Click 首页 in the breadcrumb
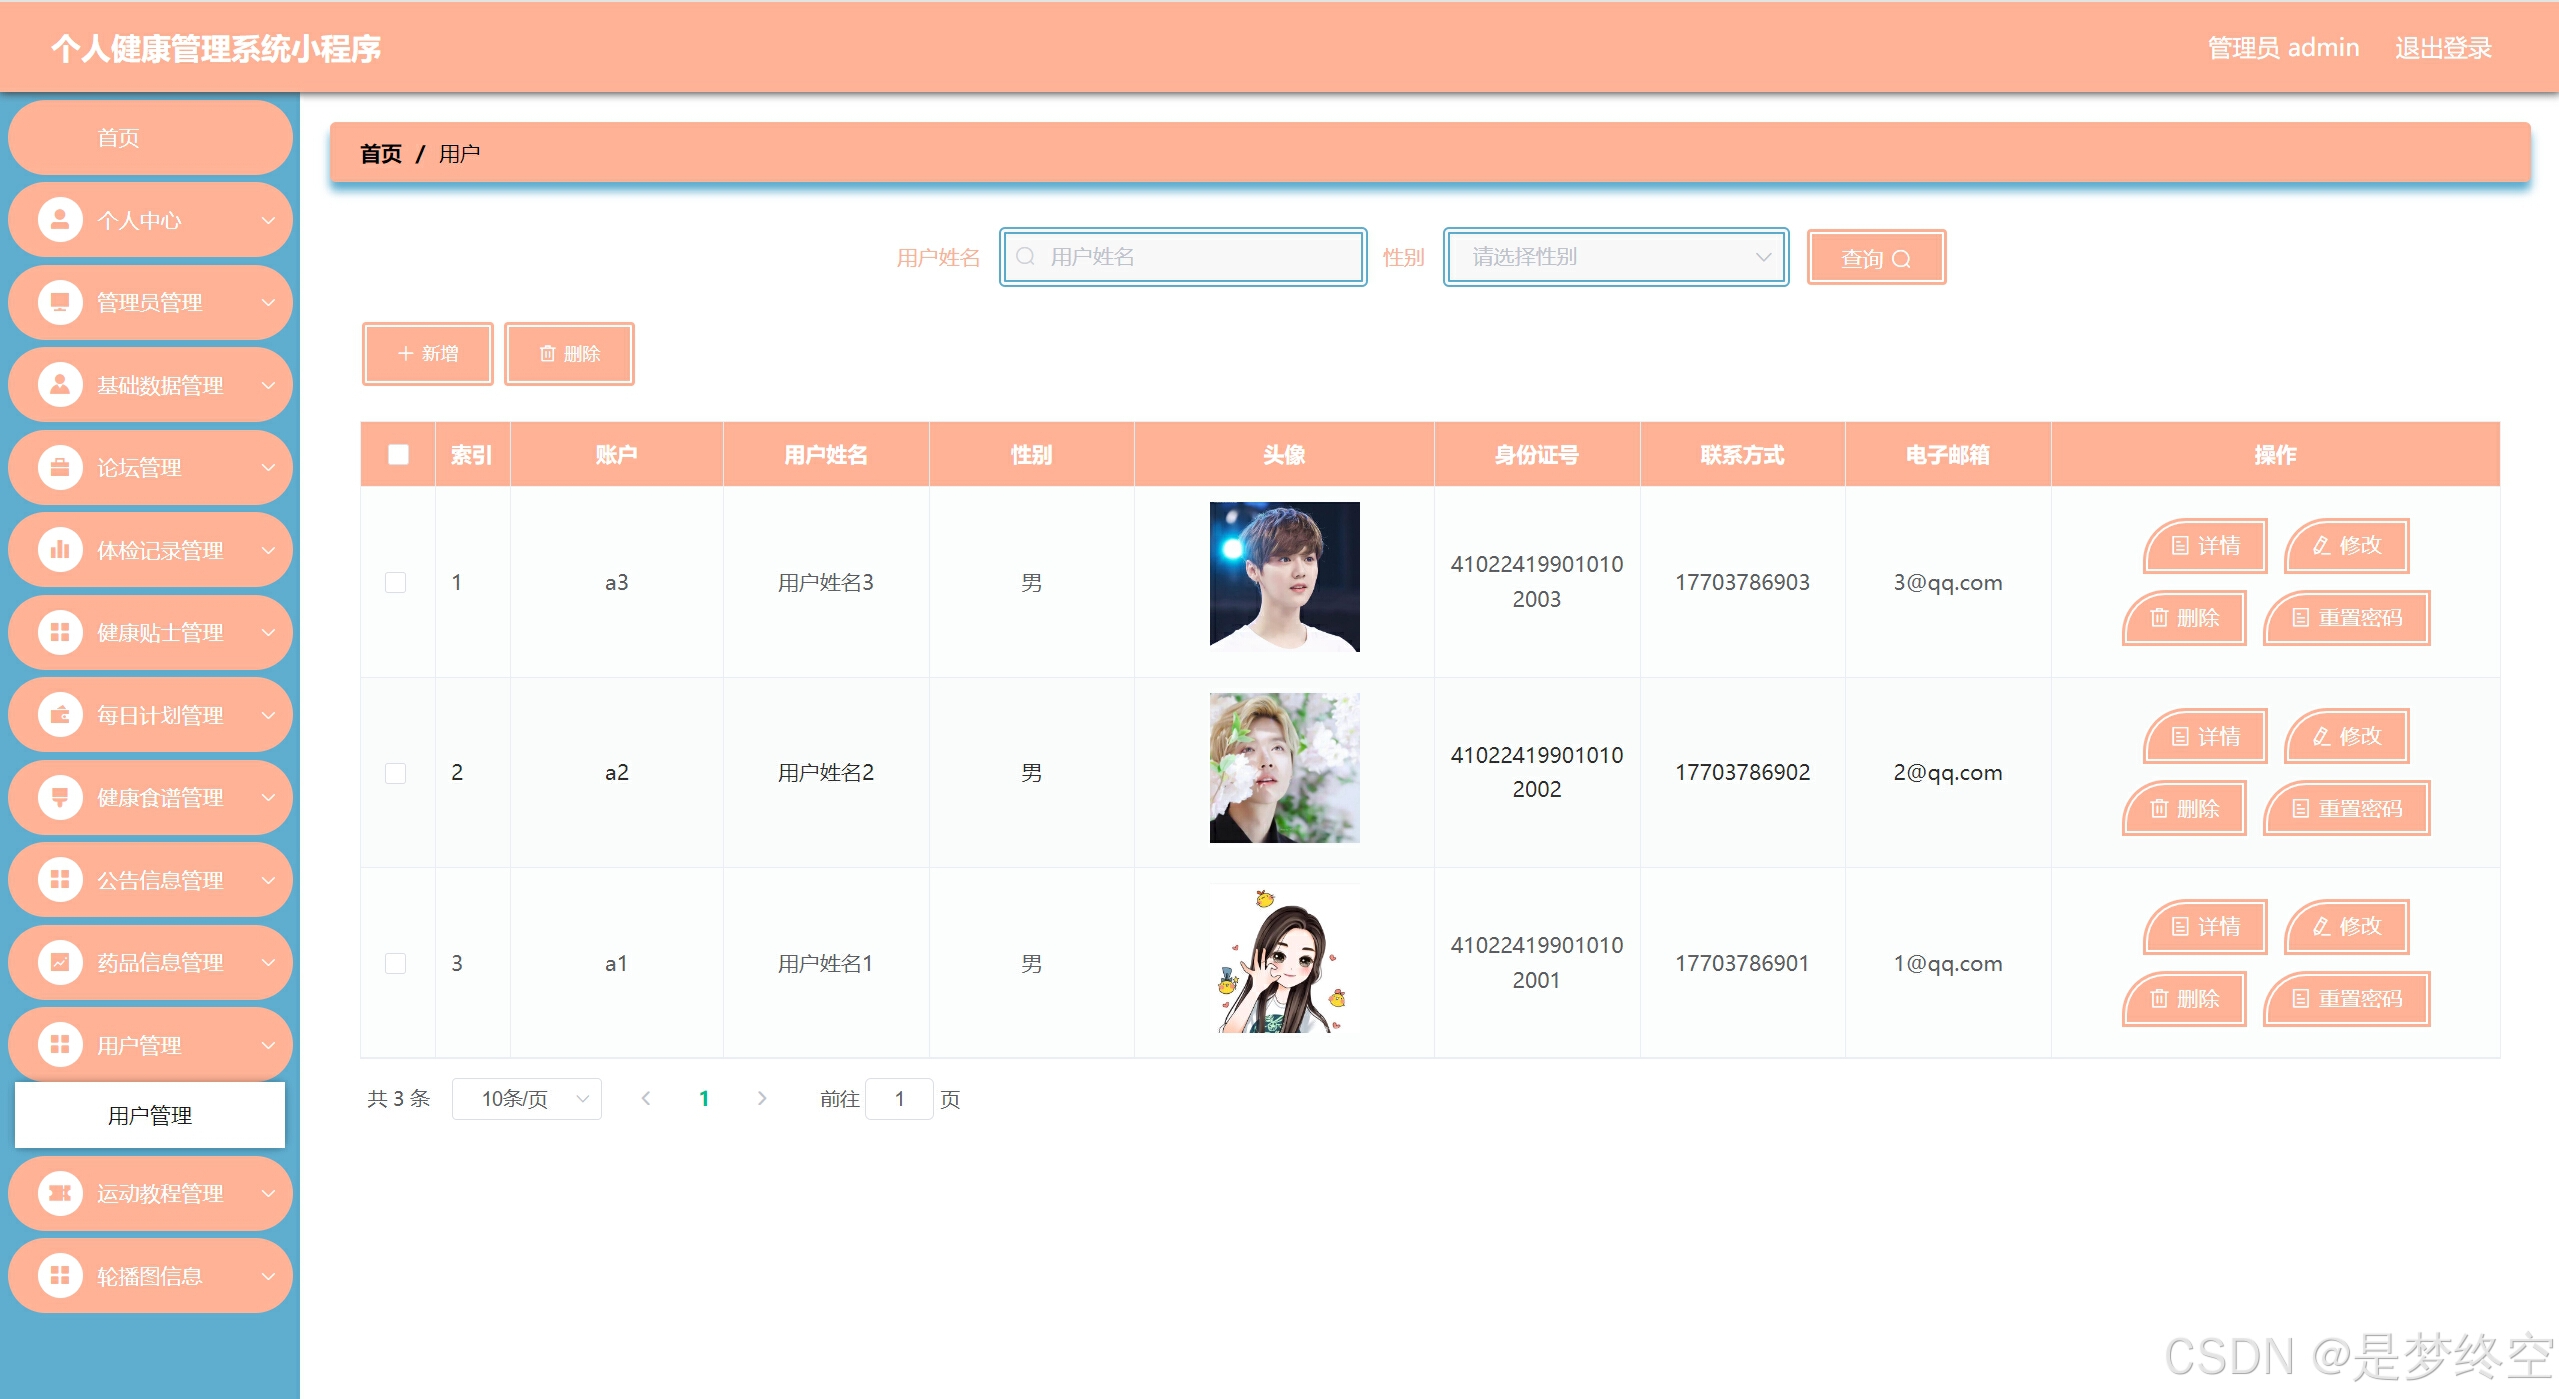The image size is (2559, 1399). tap(381, 154)
